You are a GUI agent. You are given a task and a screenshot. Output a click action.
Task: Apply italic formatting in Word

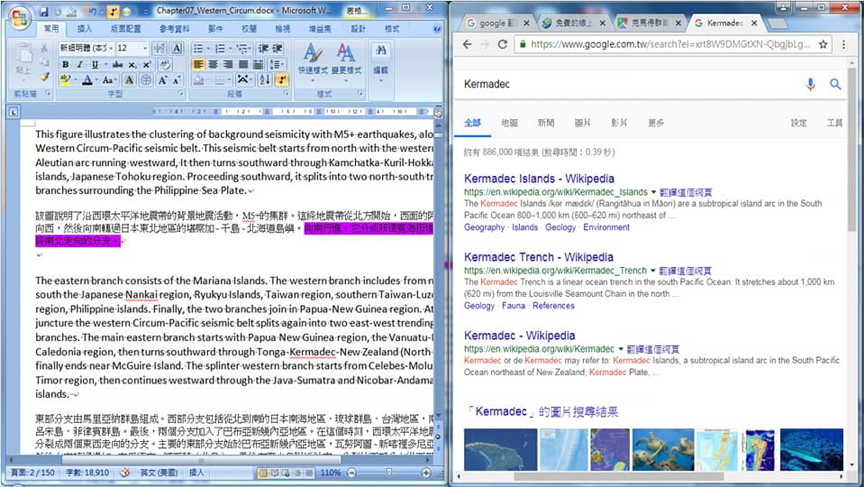tap(80, 64)
